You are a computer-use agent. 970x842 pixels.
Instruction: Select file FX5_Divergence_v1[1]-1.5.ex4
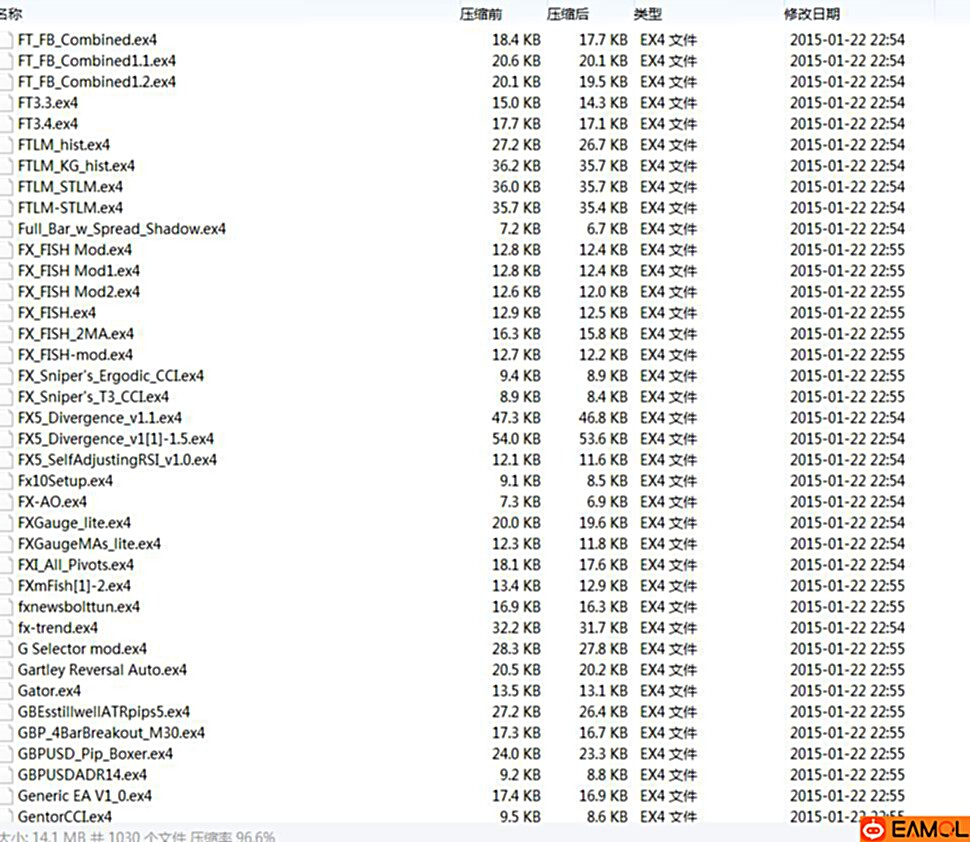(116, 440)
